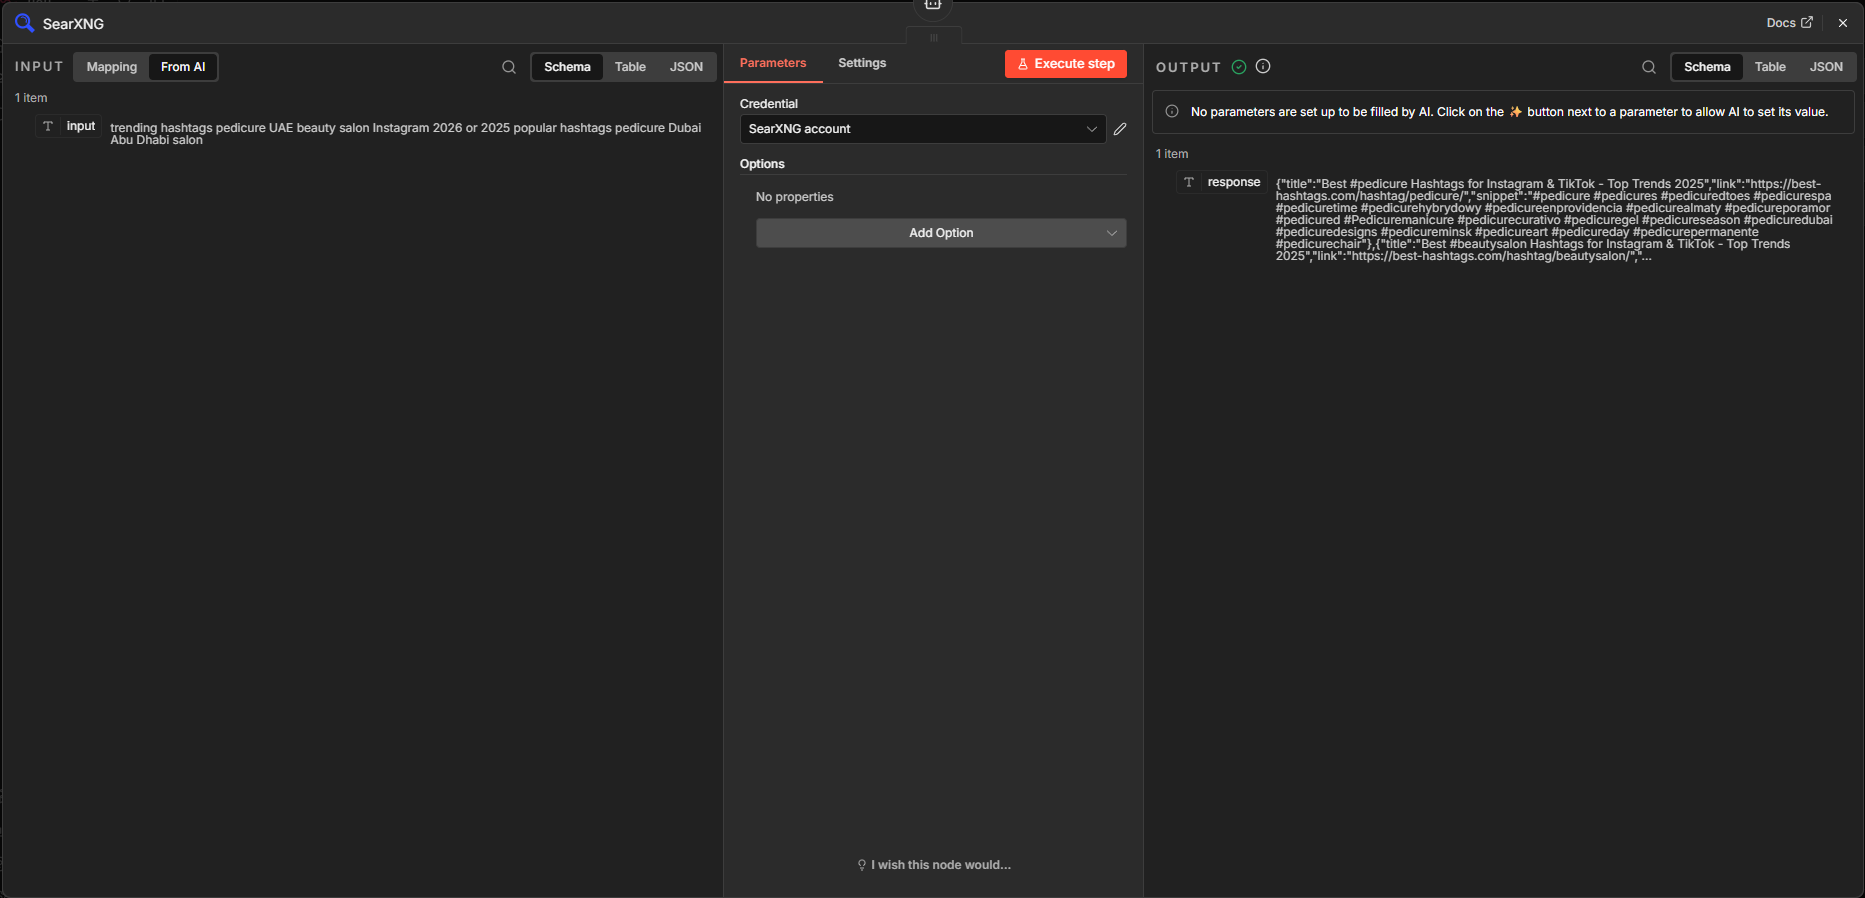This screenshot has height=898, width=1865.
Task: Edit the SearXNG credential with pencil icon
Action: point(1120,129)
